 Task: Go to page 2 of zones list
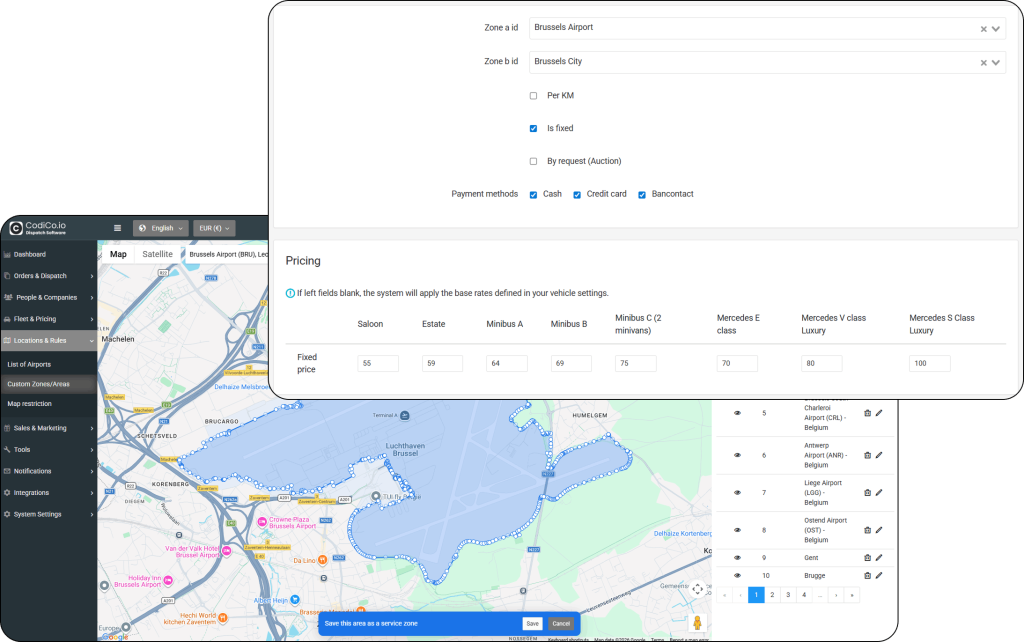coord(772,595)
